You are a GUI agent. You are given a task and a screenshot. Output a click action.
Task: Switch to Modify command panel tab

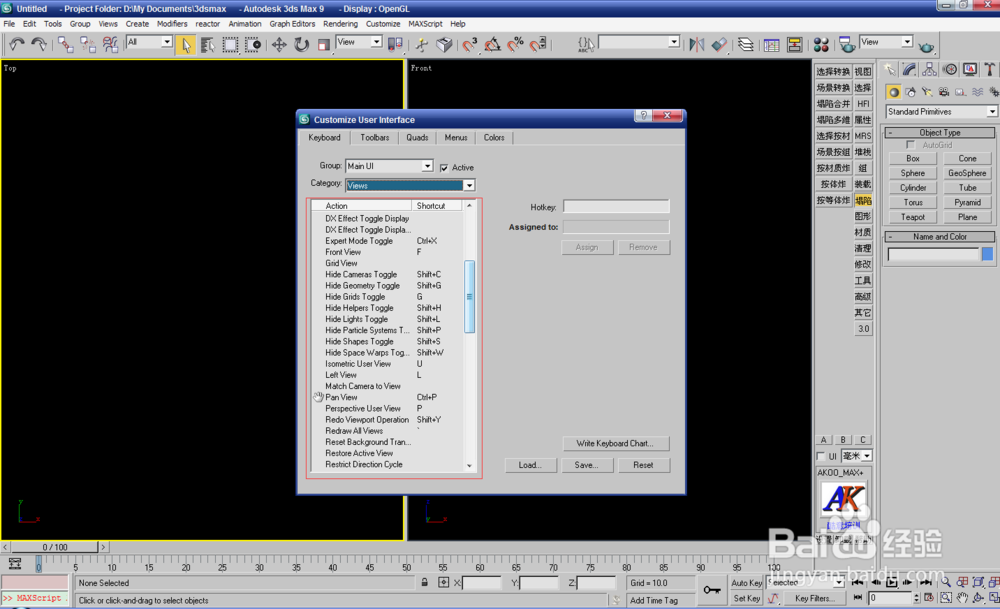[909, 70]
